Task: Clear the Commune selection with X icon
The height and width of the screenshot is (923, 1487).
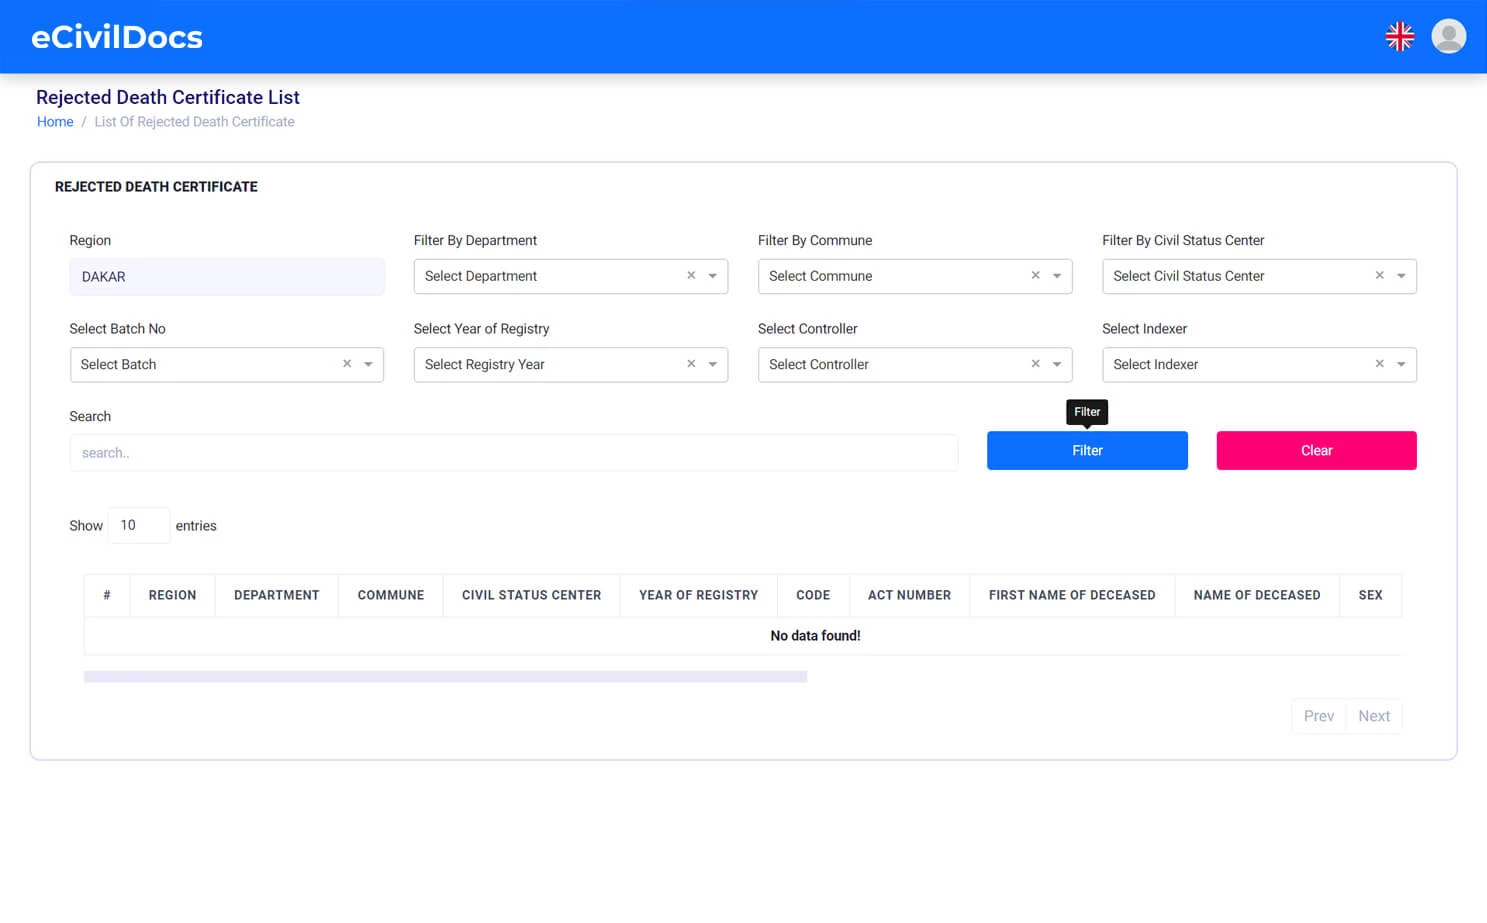Action: [x=1035, y=276]
